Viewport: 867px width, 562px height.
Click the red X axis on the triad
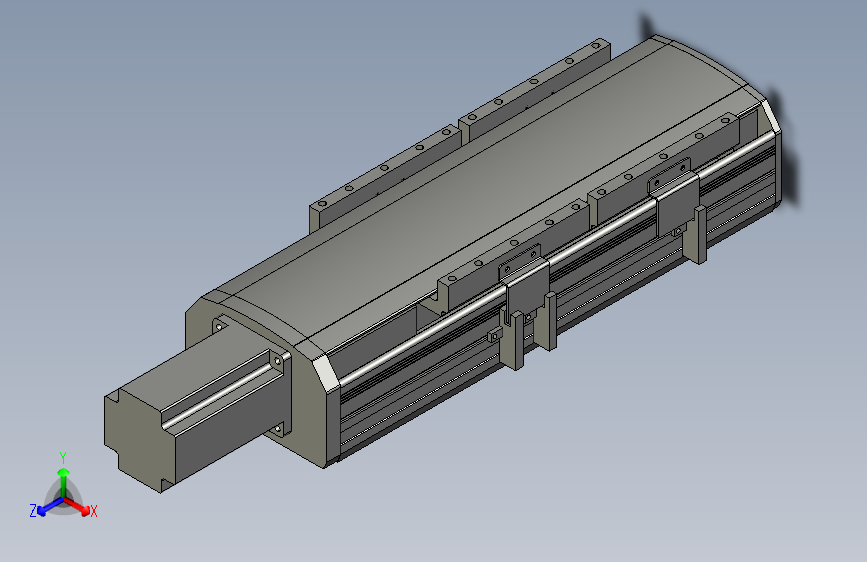coord(77,506)
